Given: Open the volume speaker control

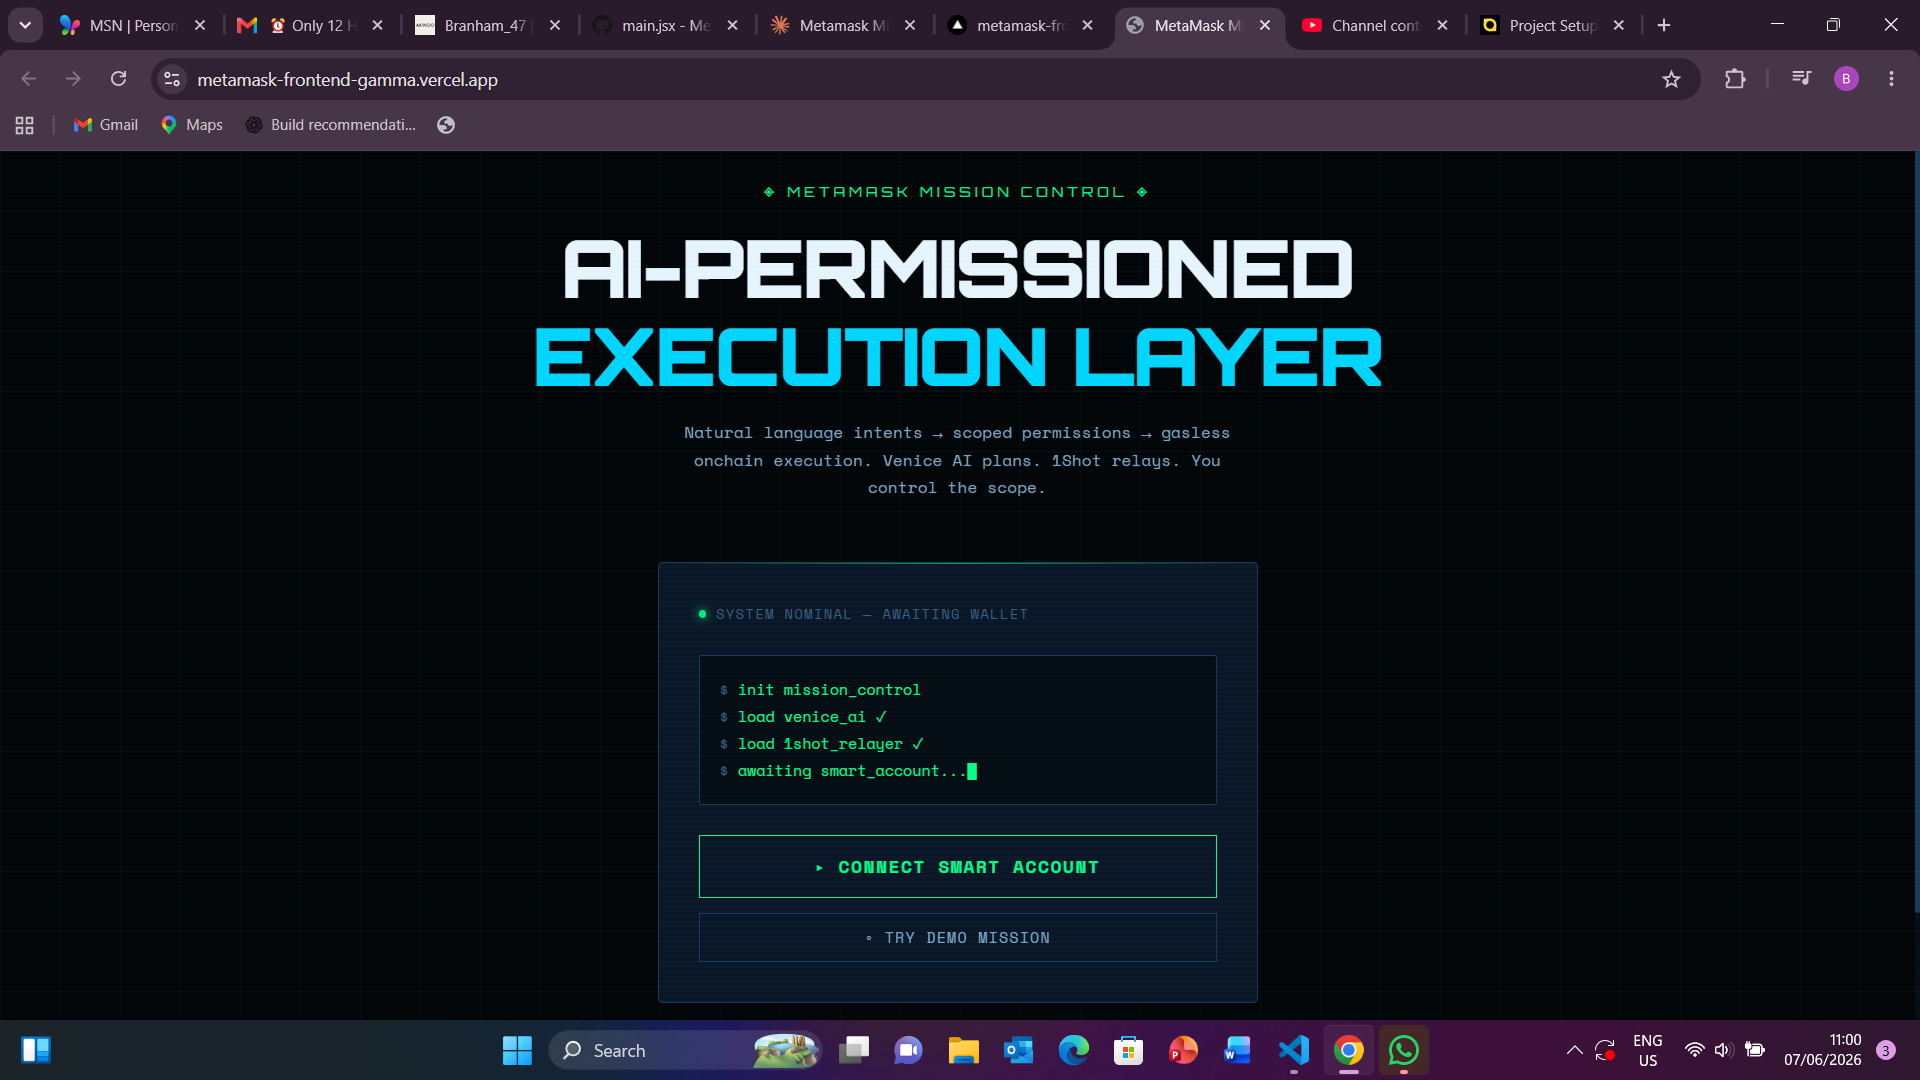Looking at the screenshot, I should (x=1723, y=1050).
